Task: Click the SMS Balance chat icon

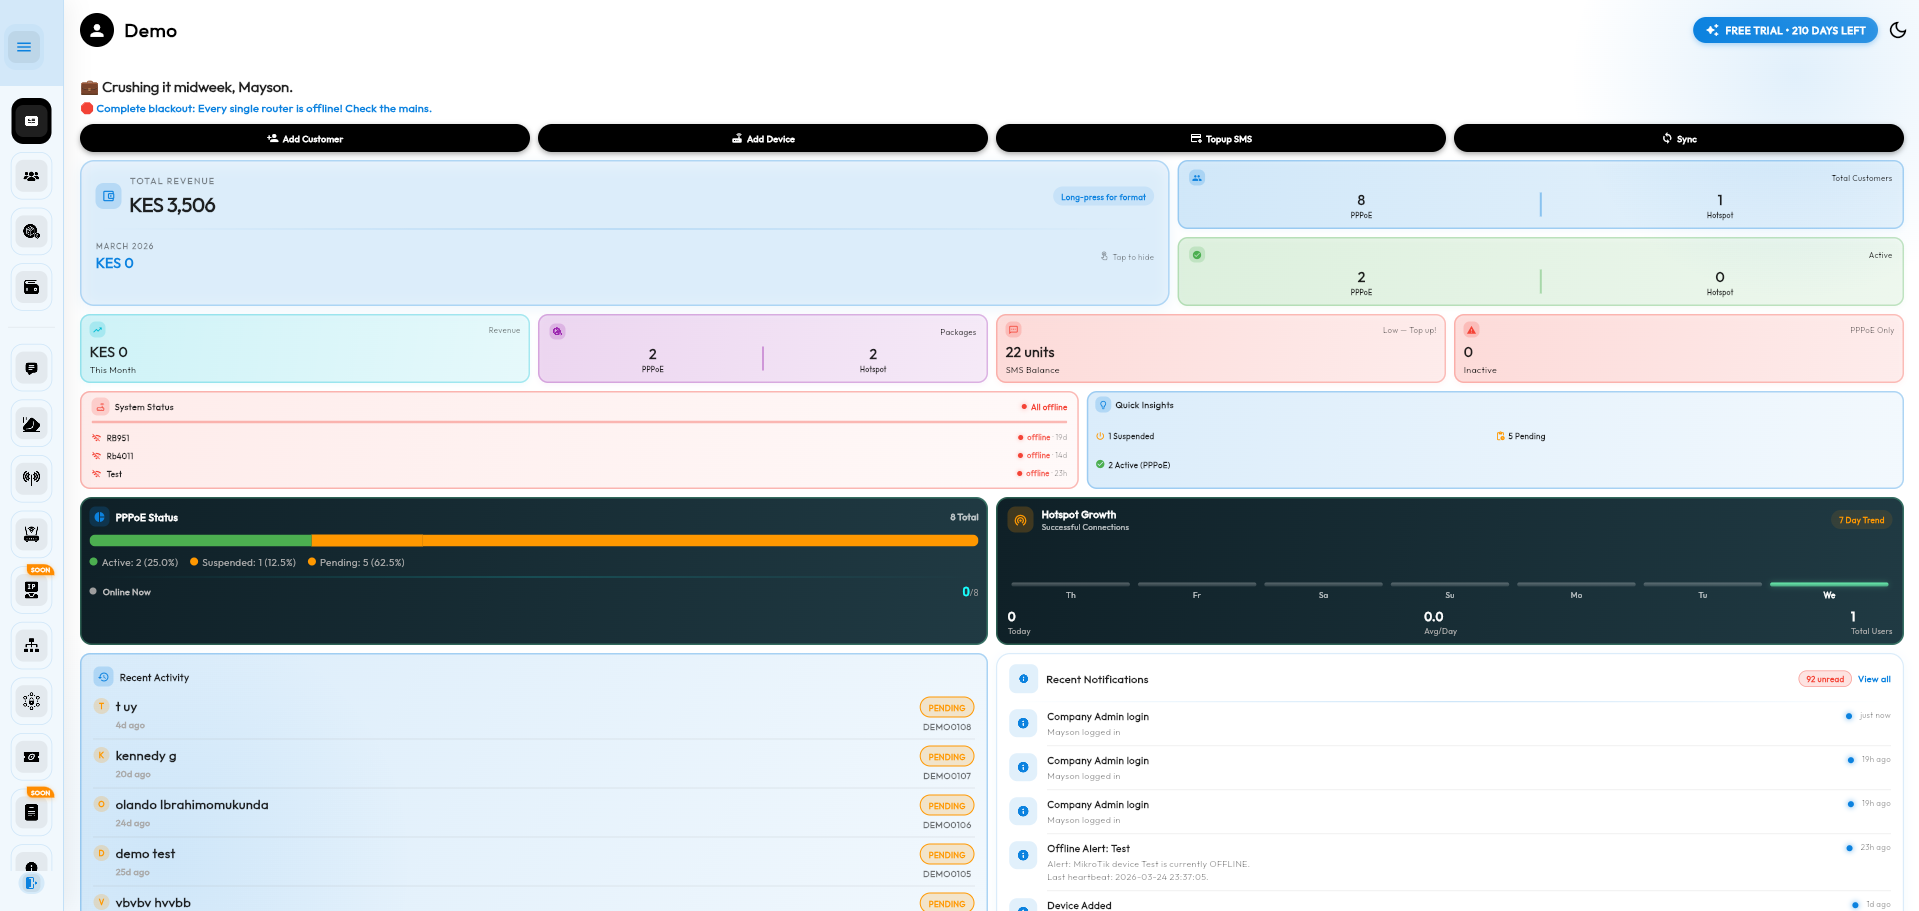Action: [1013, 329]
